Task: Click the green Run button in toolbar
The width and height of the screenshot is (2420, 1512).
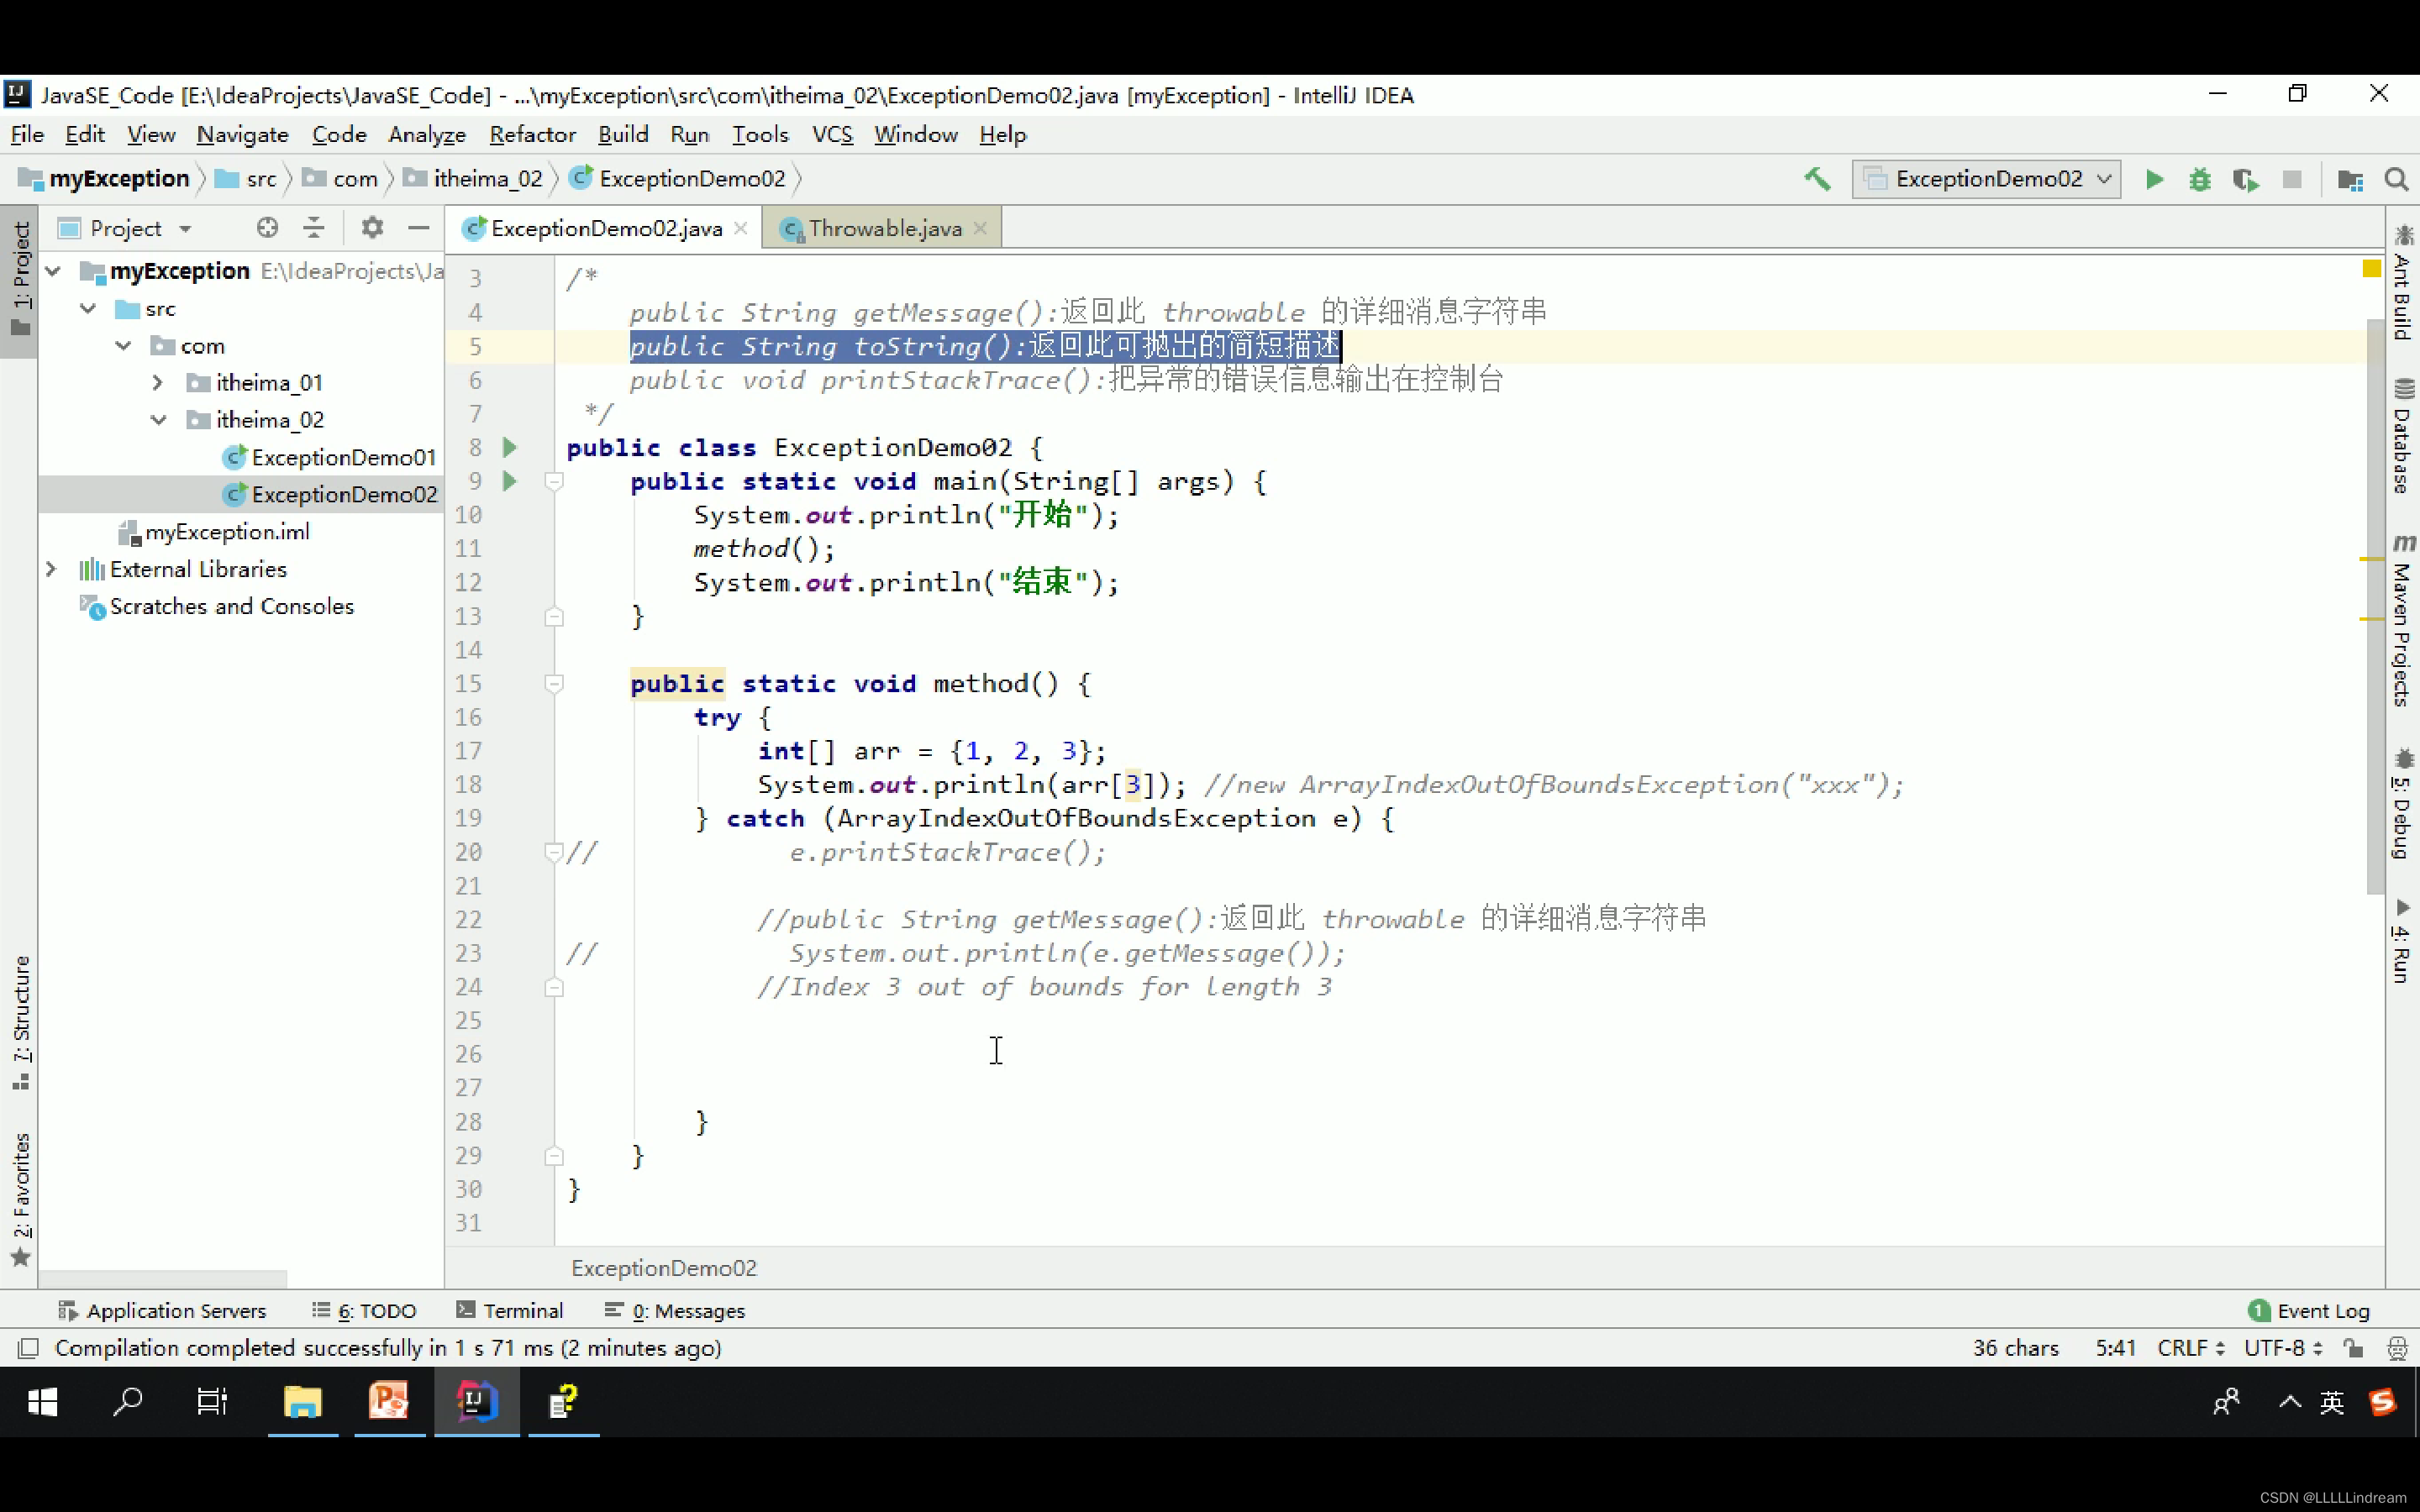Action: point(2154,179)
